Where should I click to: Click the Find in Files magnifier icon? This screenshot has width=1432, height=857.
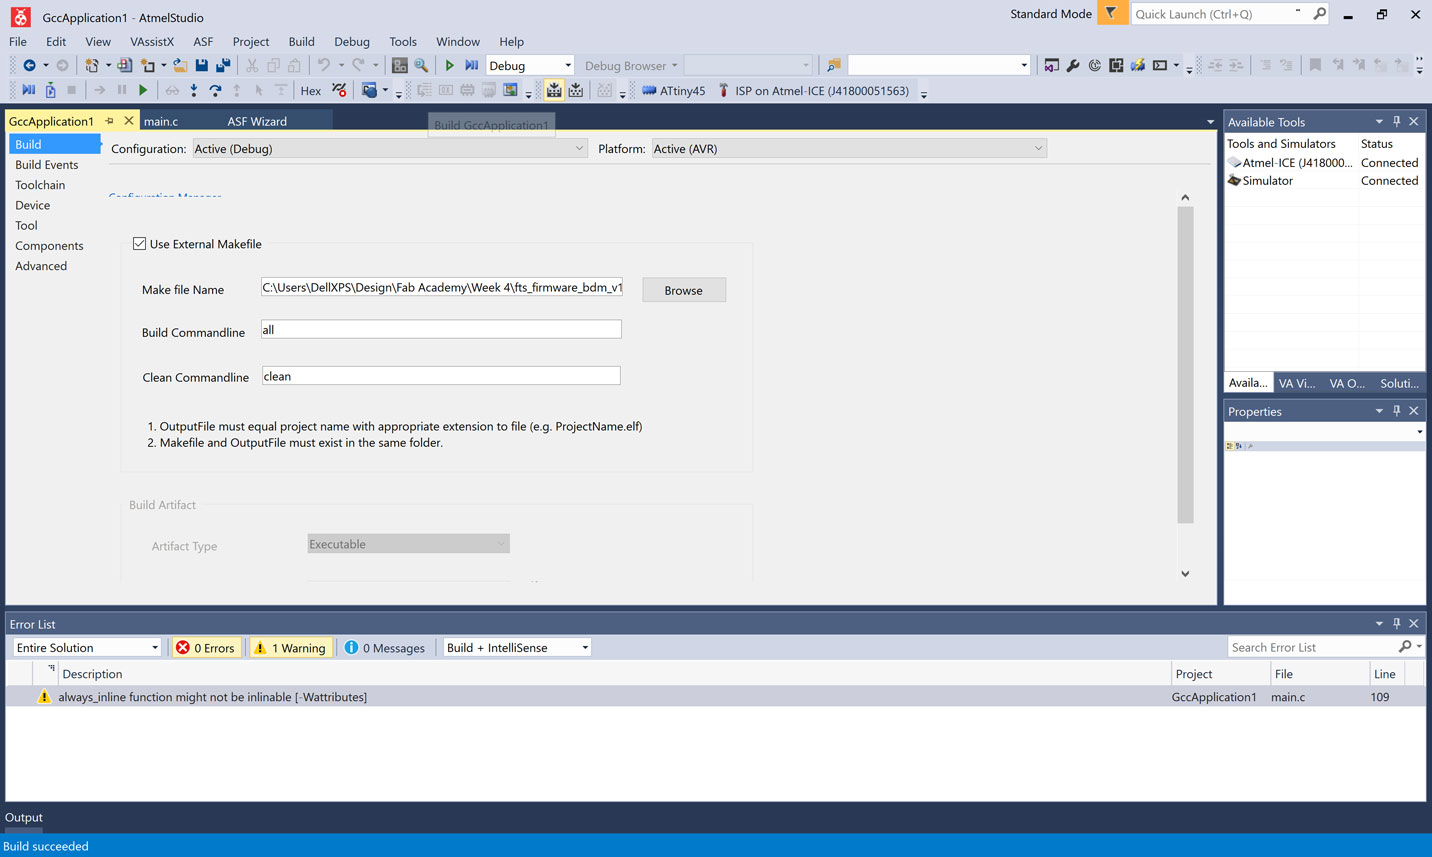421,65
